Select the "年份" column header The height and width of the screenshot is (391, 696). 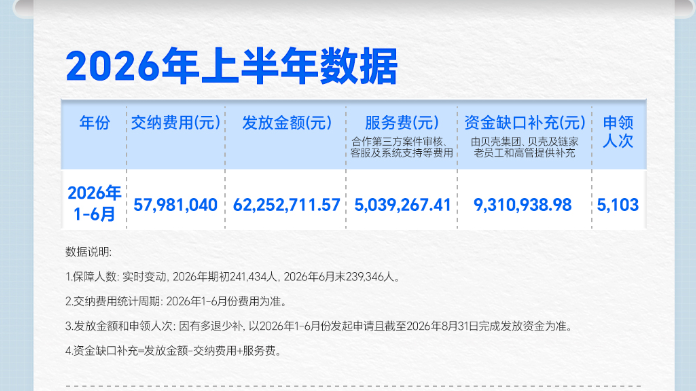tap(95, 123)
